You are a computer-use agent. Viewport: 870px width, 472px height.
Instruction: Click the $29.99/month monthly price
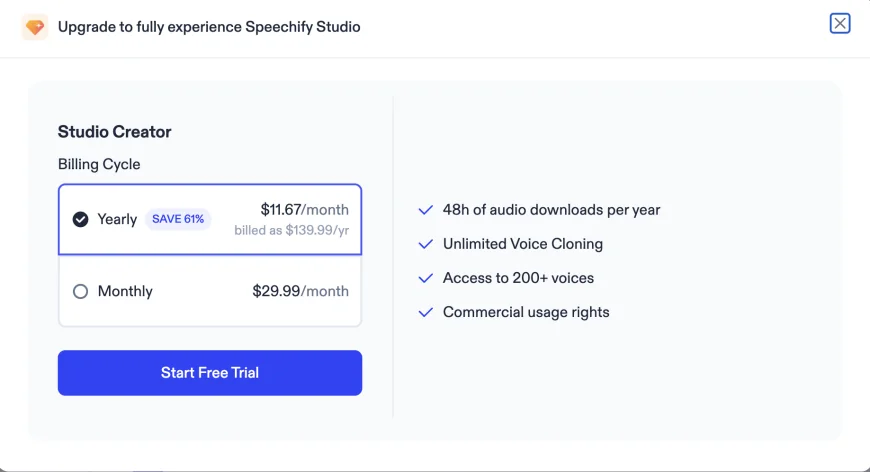[300, 292]
